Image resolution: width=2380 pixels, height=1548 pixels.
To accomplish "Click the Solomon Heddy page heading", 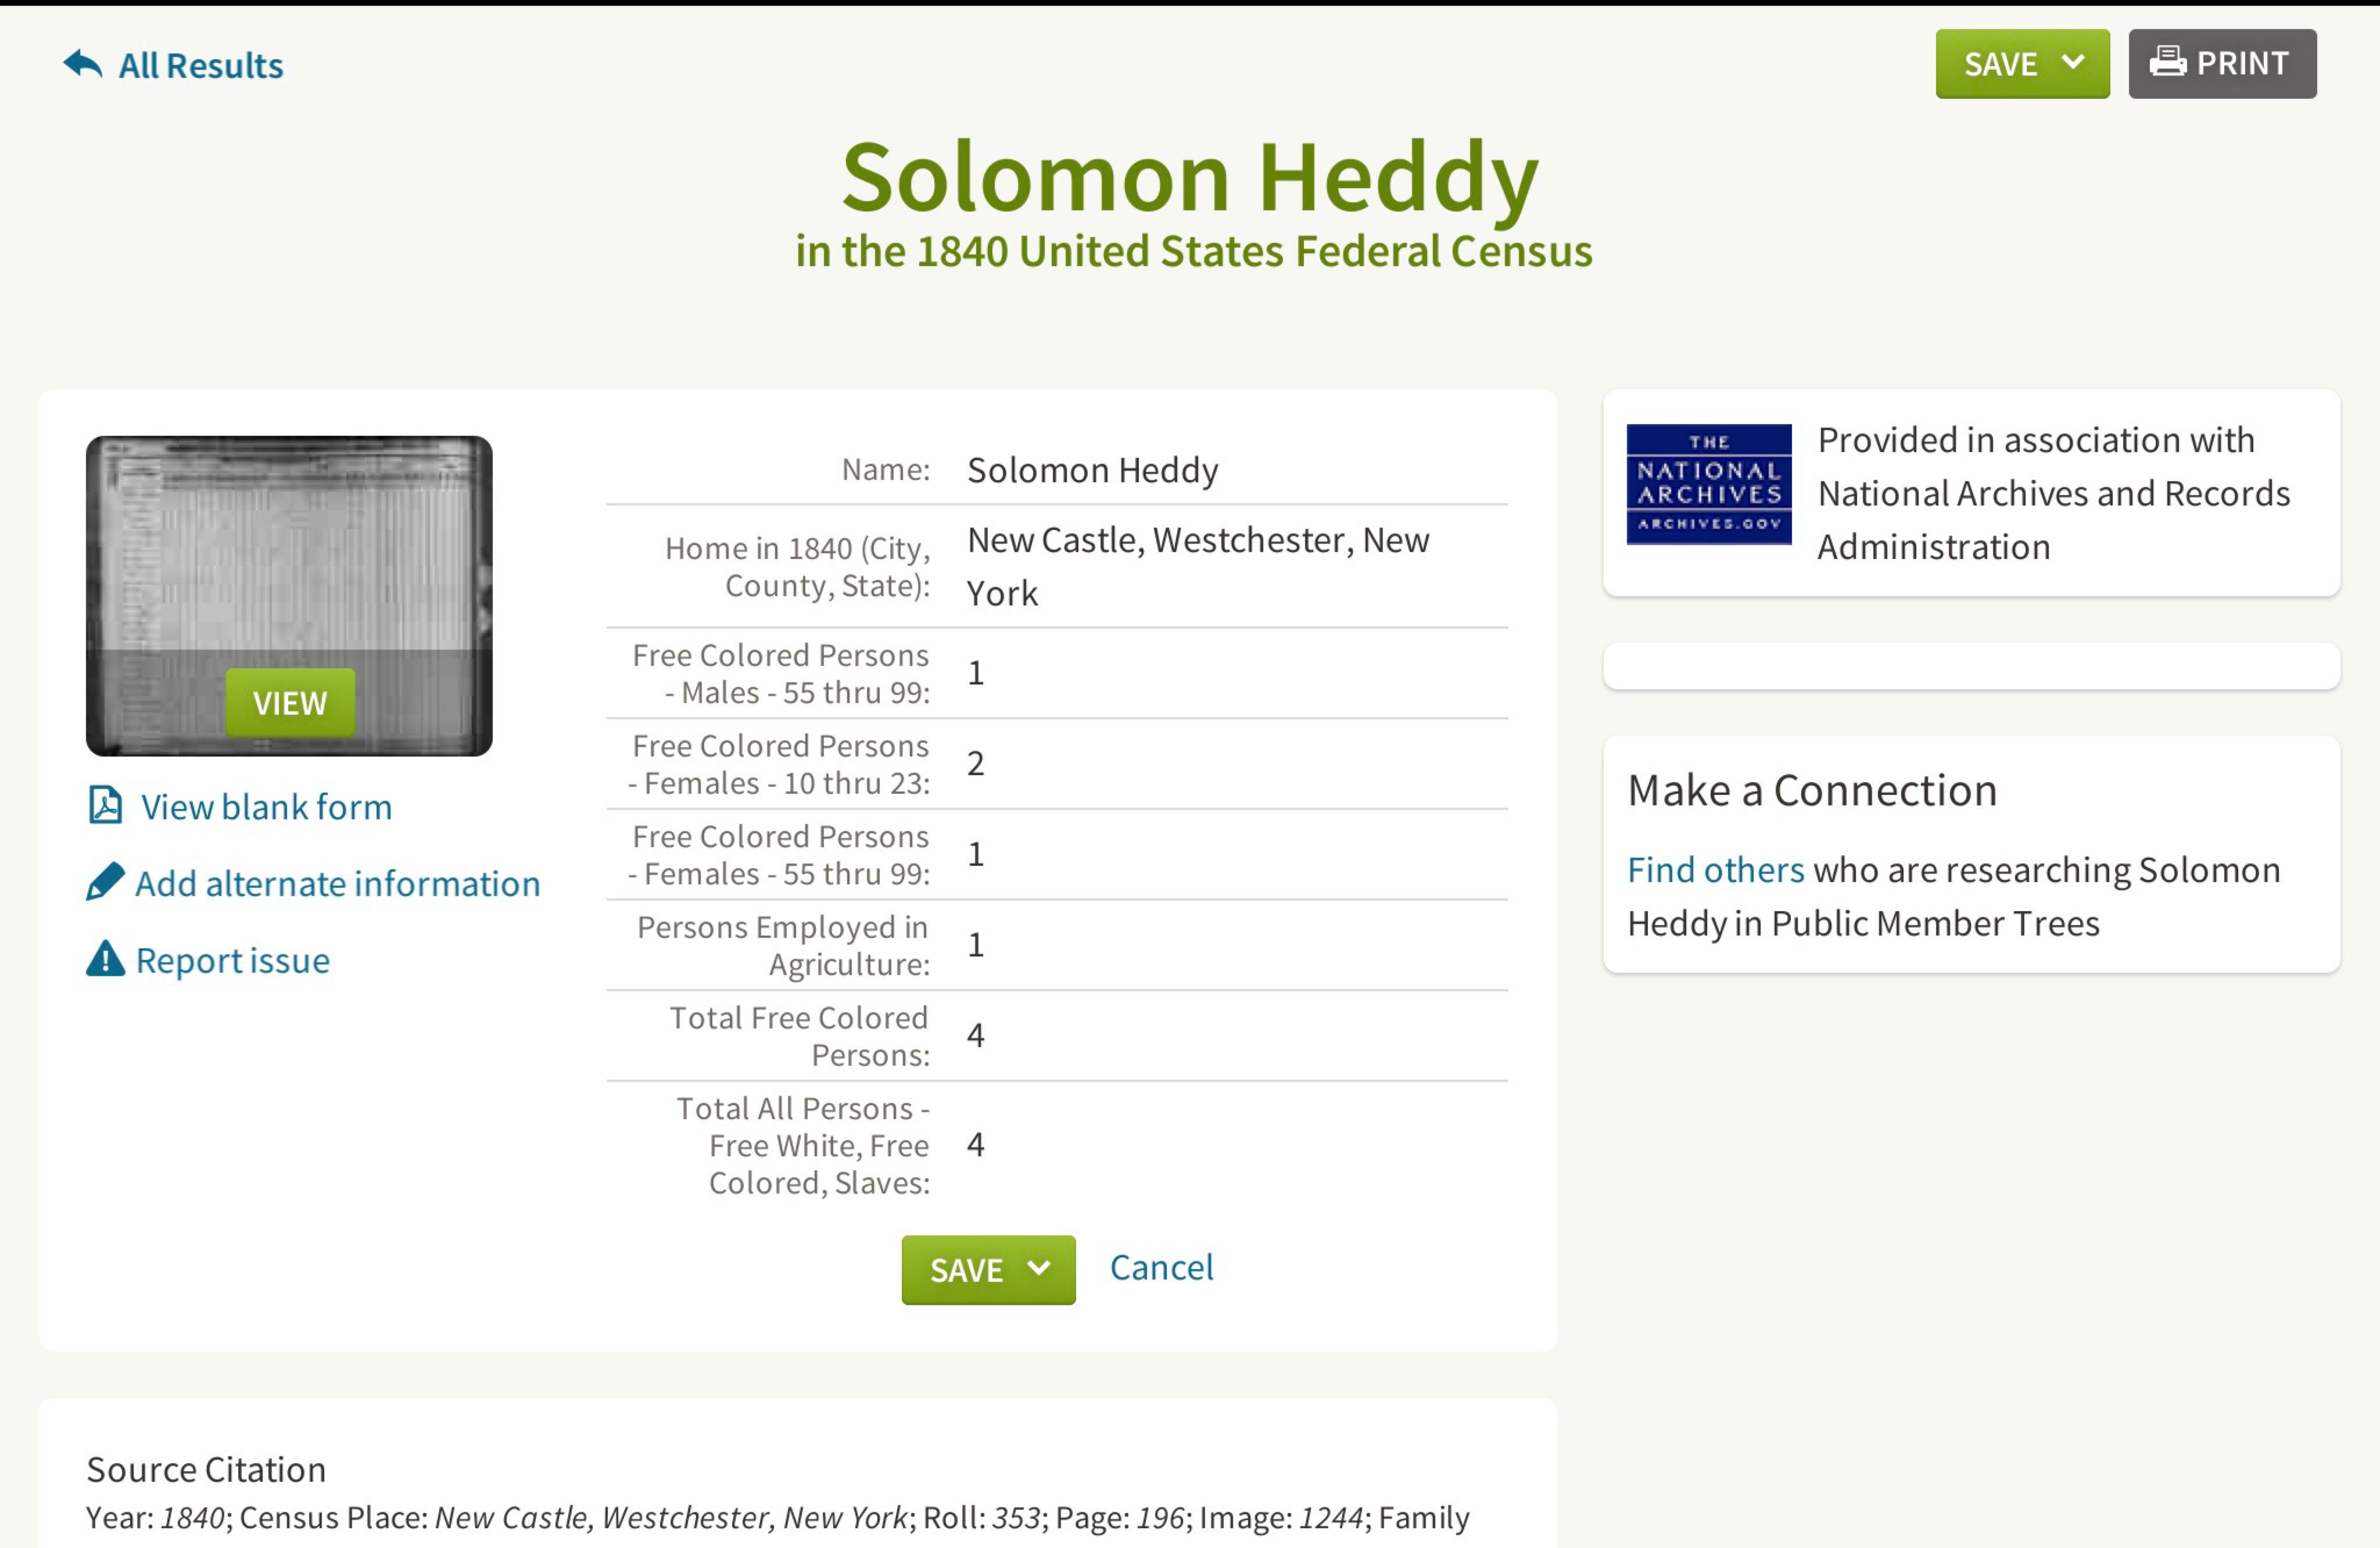I will (1190, 178).
